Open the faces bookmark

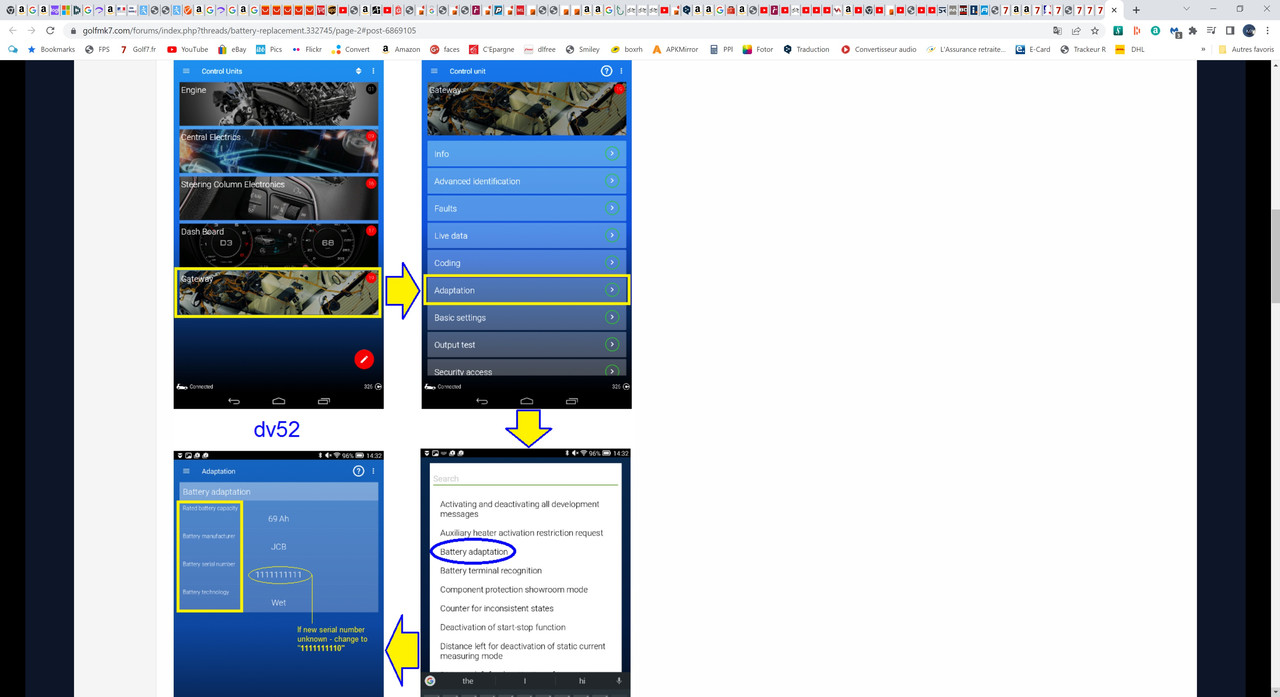pos(445,49)
